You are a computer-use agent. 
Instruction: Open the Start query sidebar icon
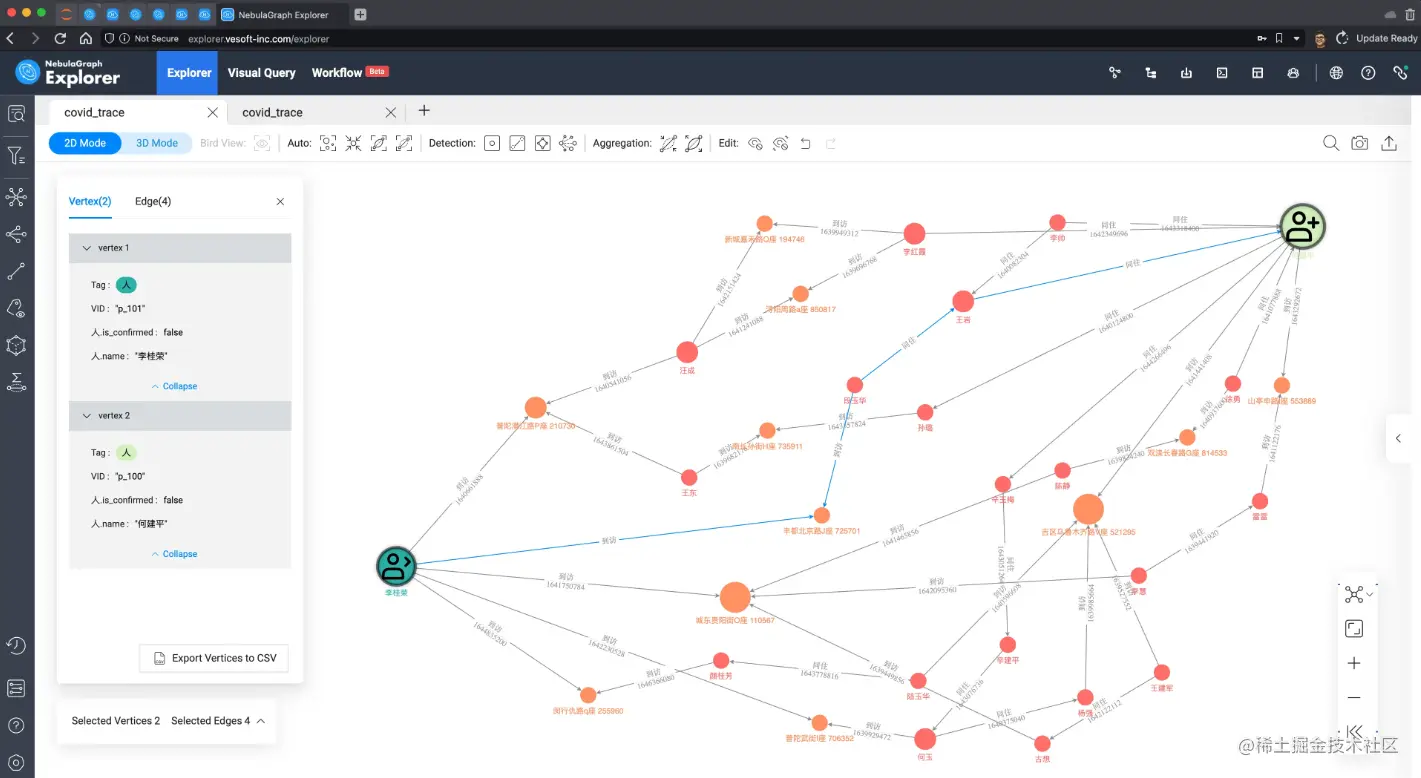pyautogui.click(x=16, y=114)
